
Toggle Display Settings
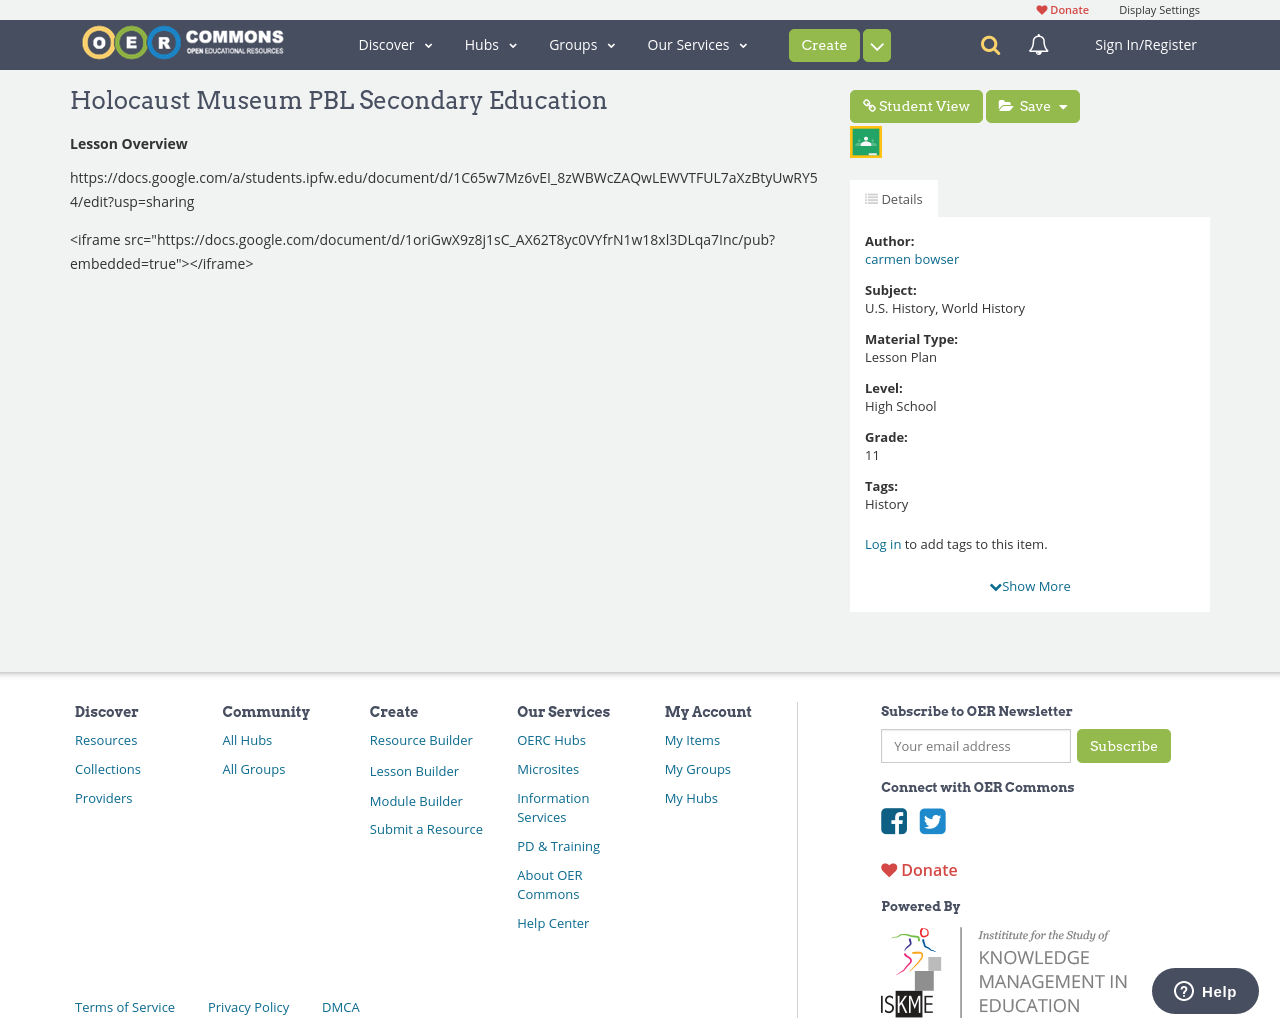[1159, 9]
